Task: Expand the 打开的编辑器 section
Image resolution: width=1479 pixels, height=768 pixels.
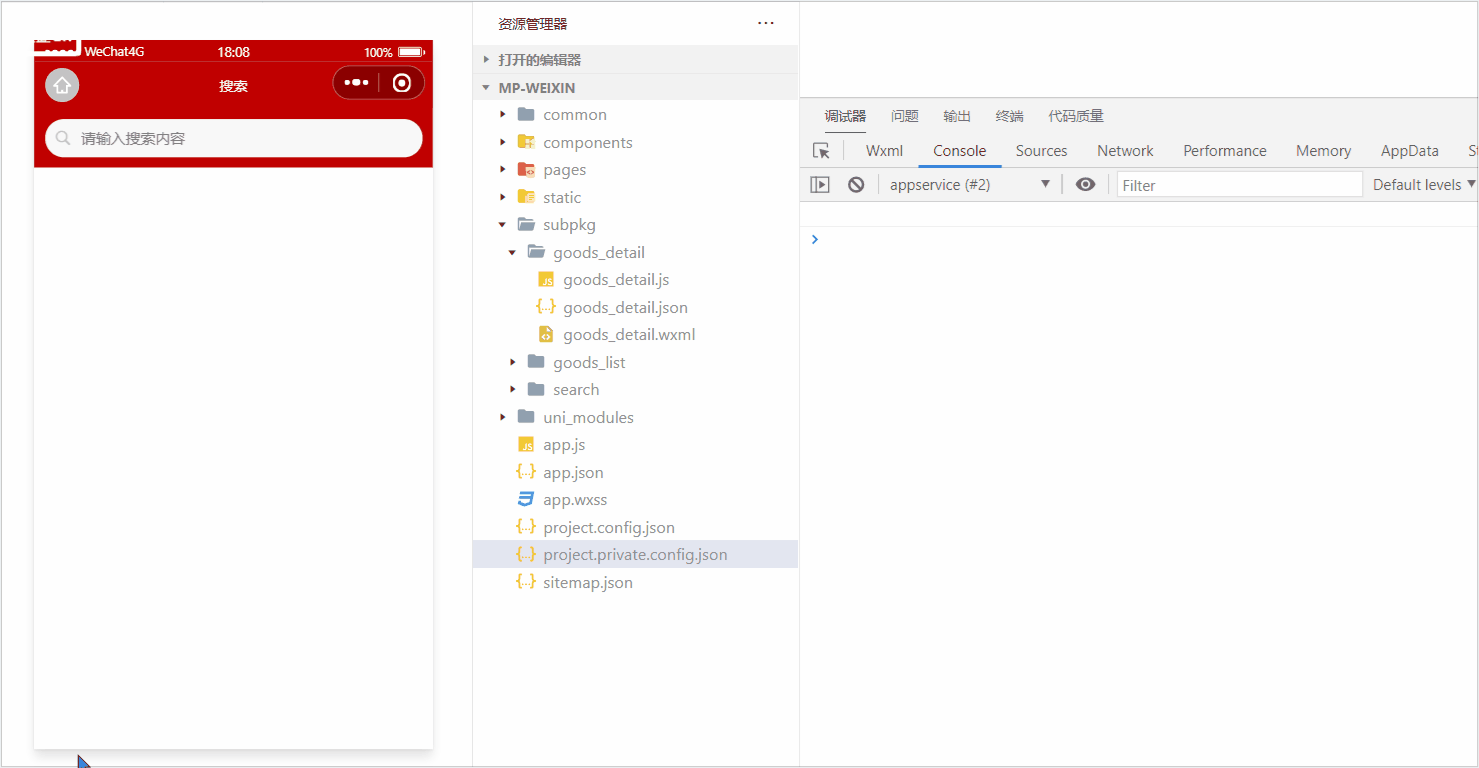Action: [486, 60]
